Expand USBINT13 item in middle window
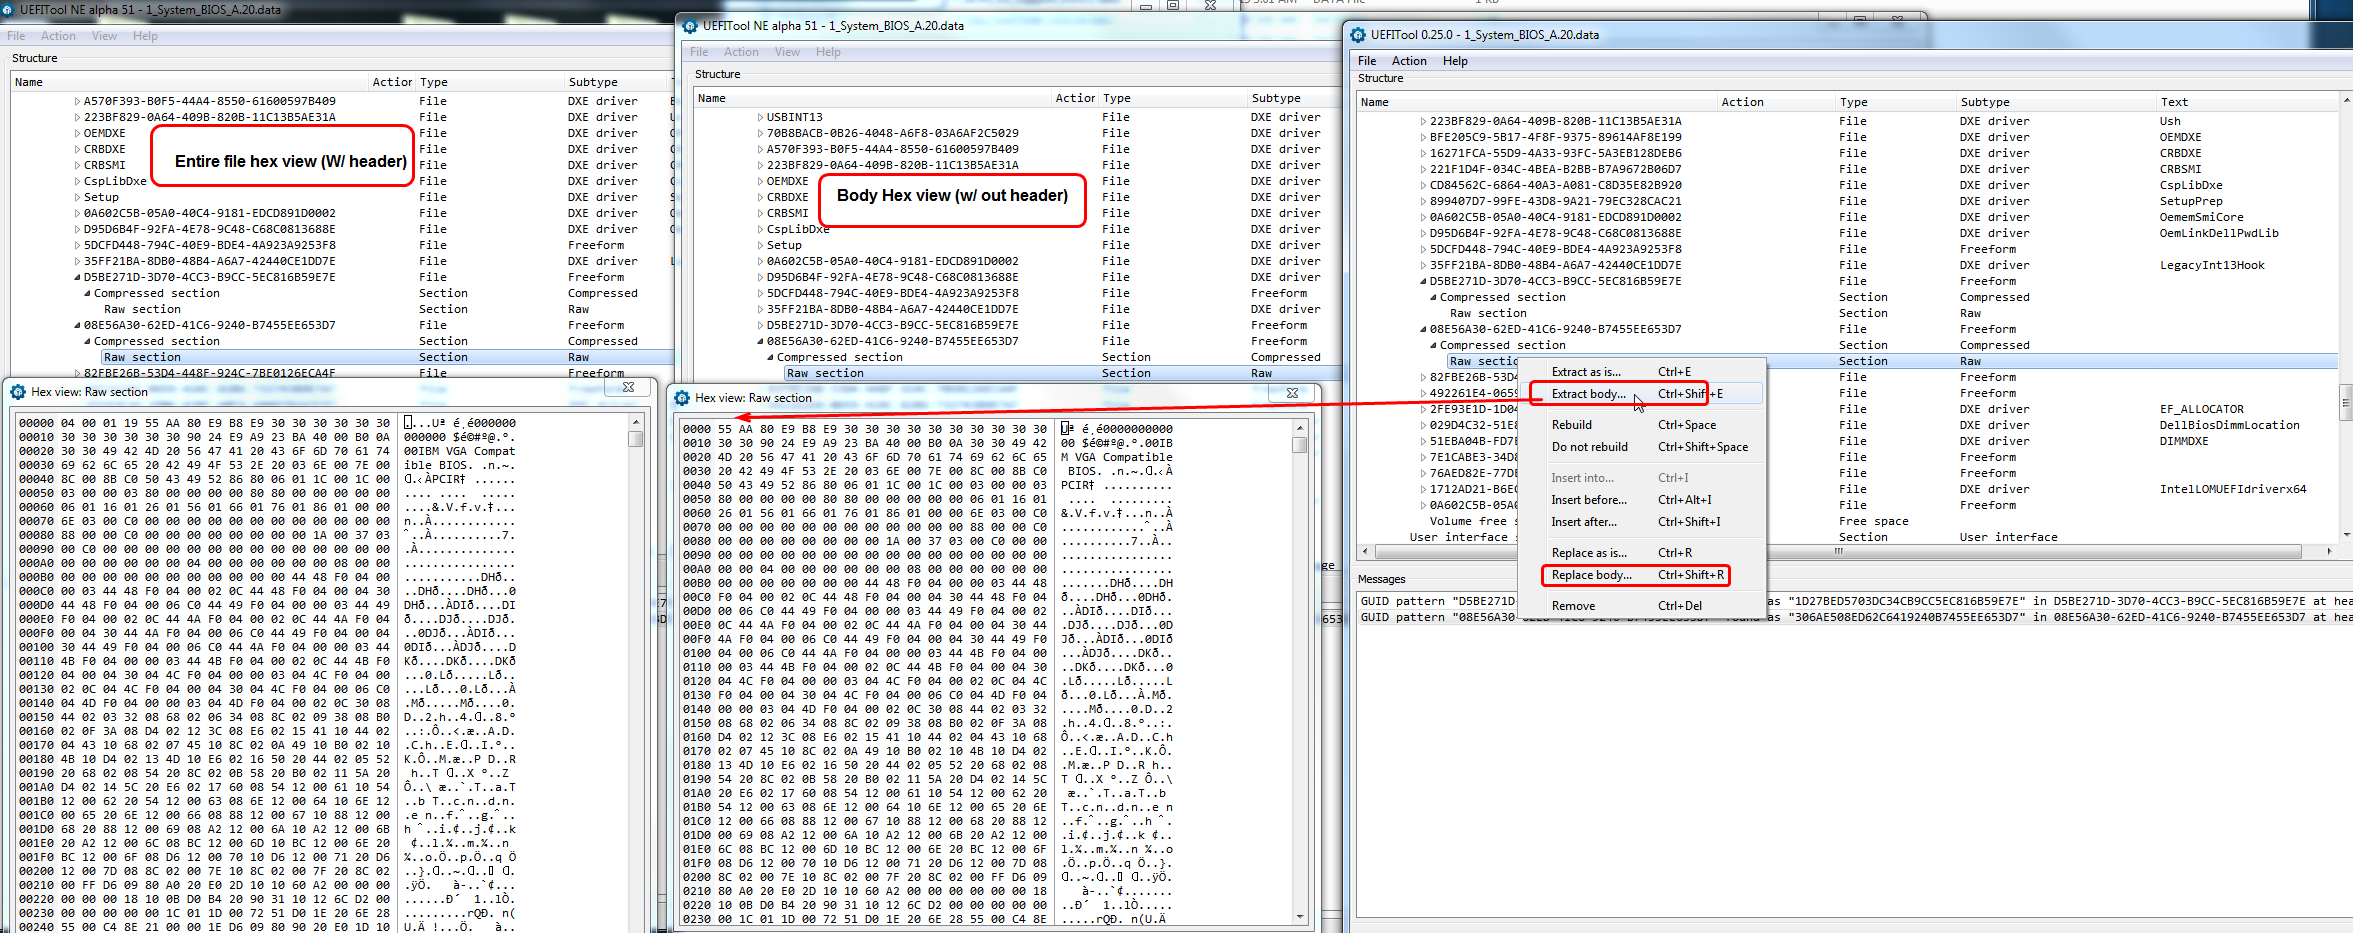2353x933 pixels. [x=760, y=117]
